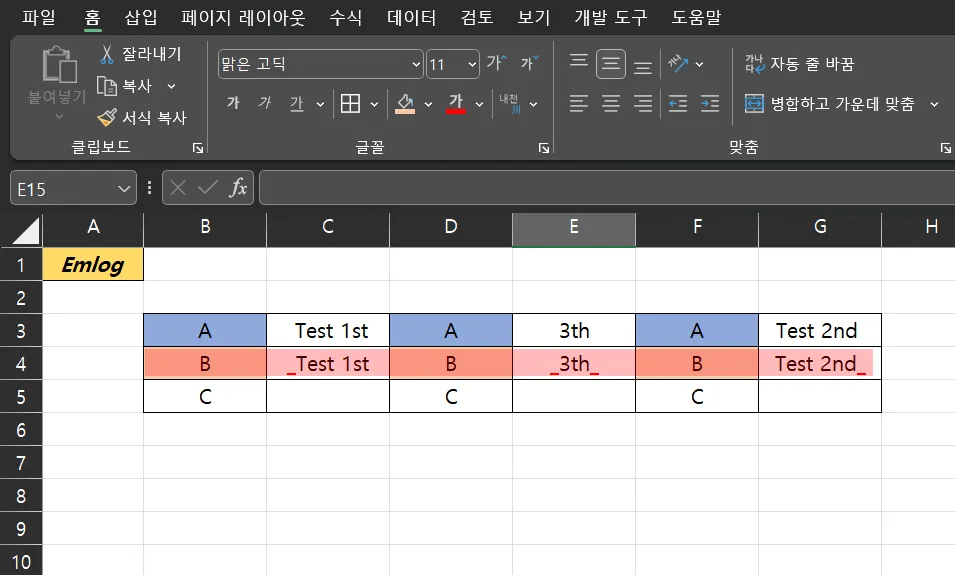Screen dimensions: 955x575
Task: Expand the copy options dropdown arrow
Action: coord(171,86)
